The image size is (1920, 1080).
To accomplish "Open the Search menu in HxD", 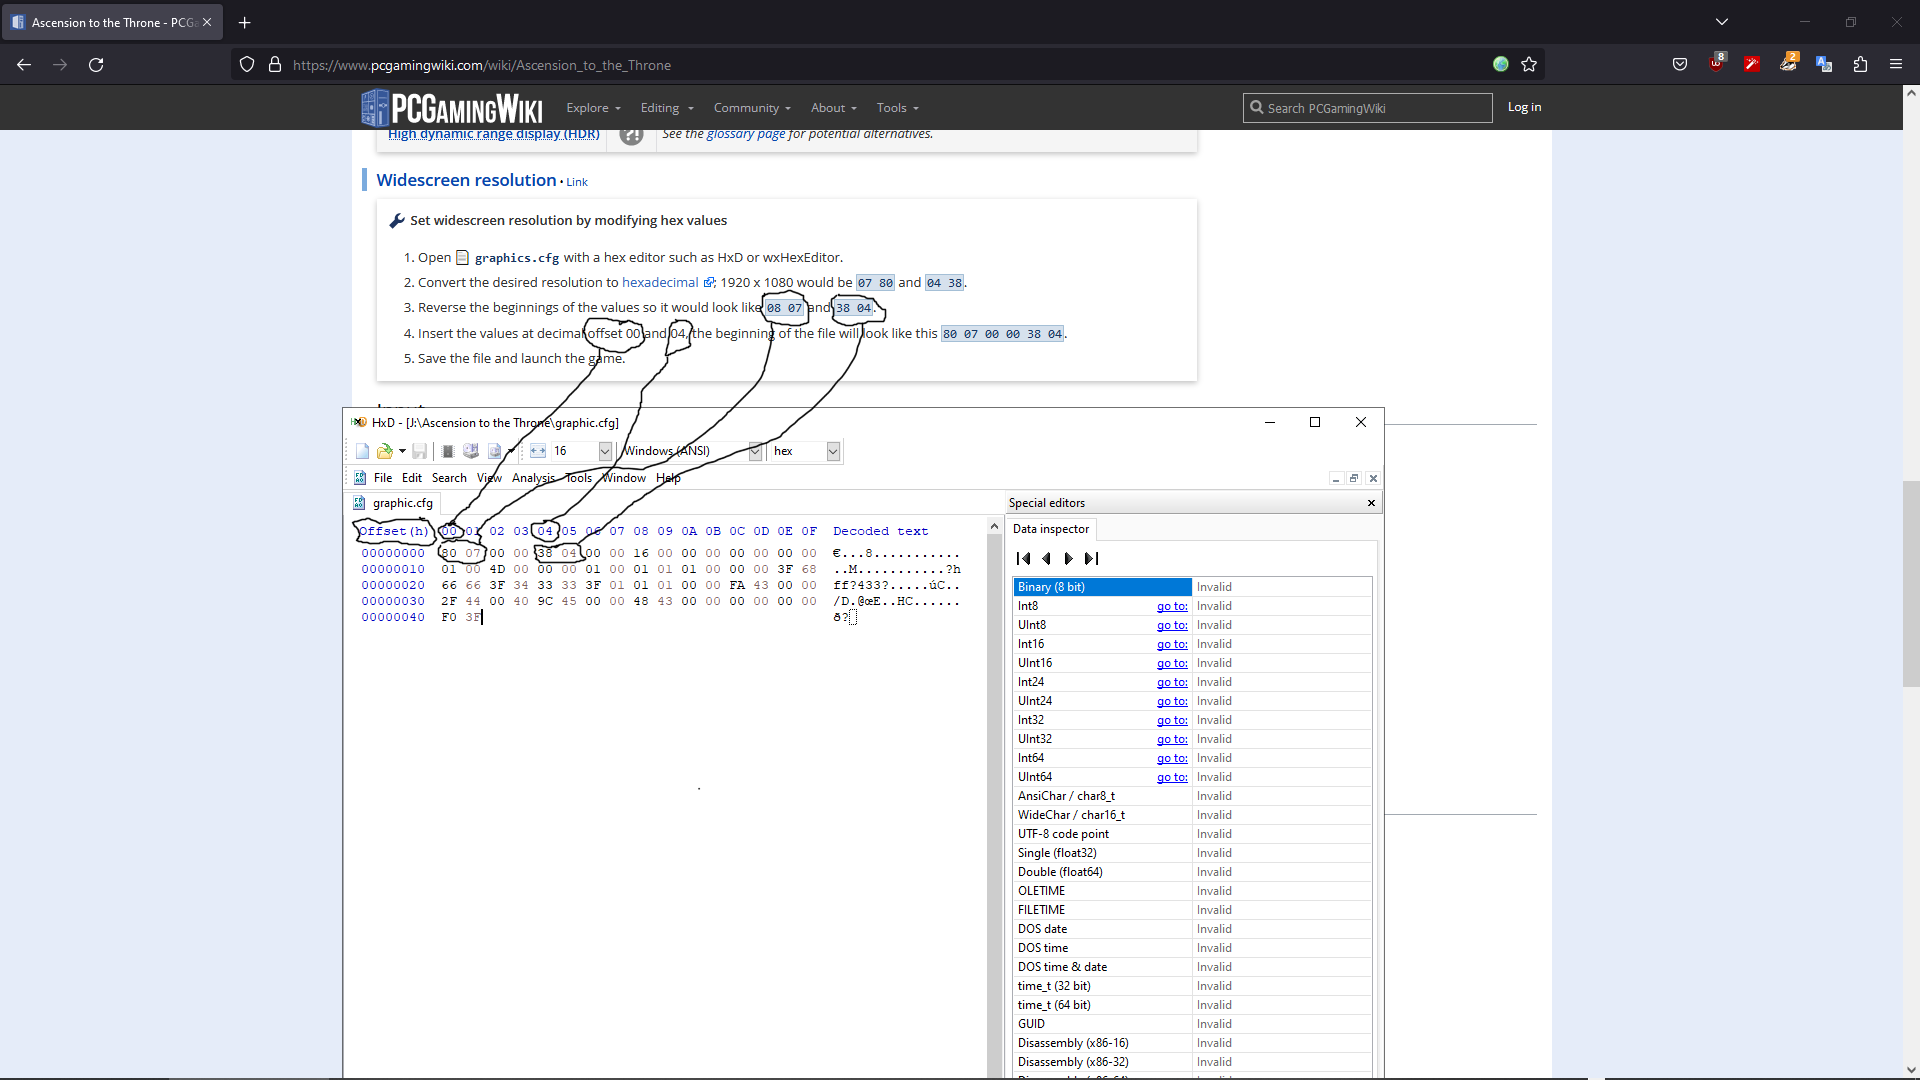I will coord(449,478).
